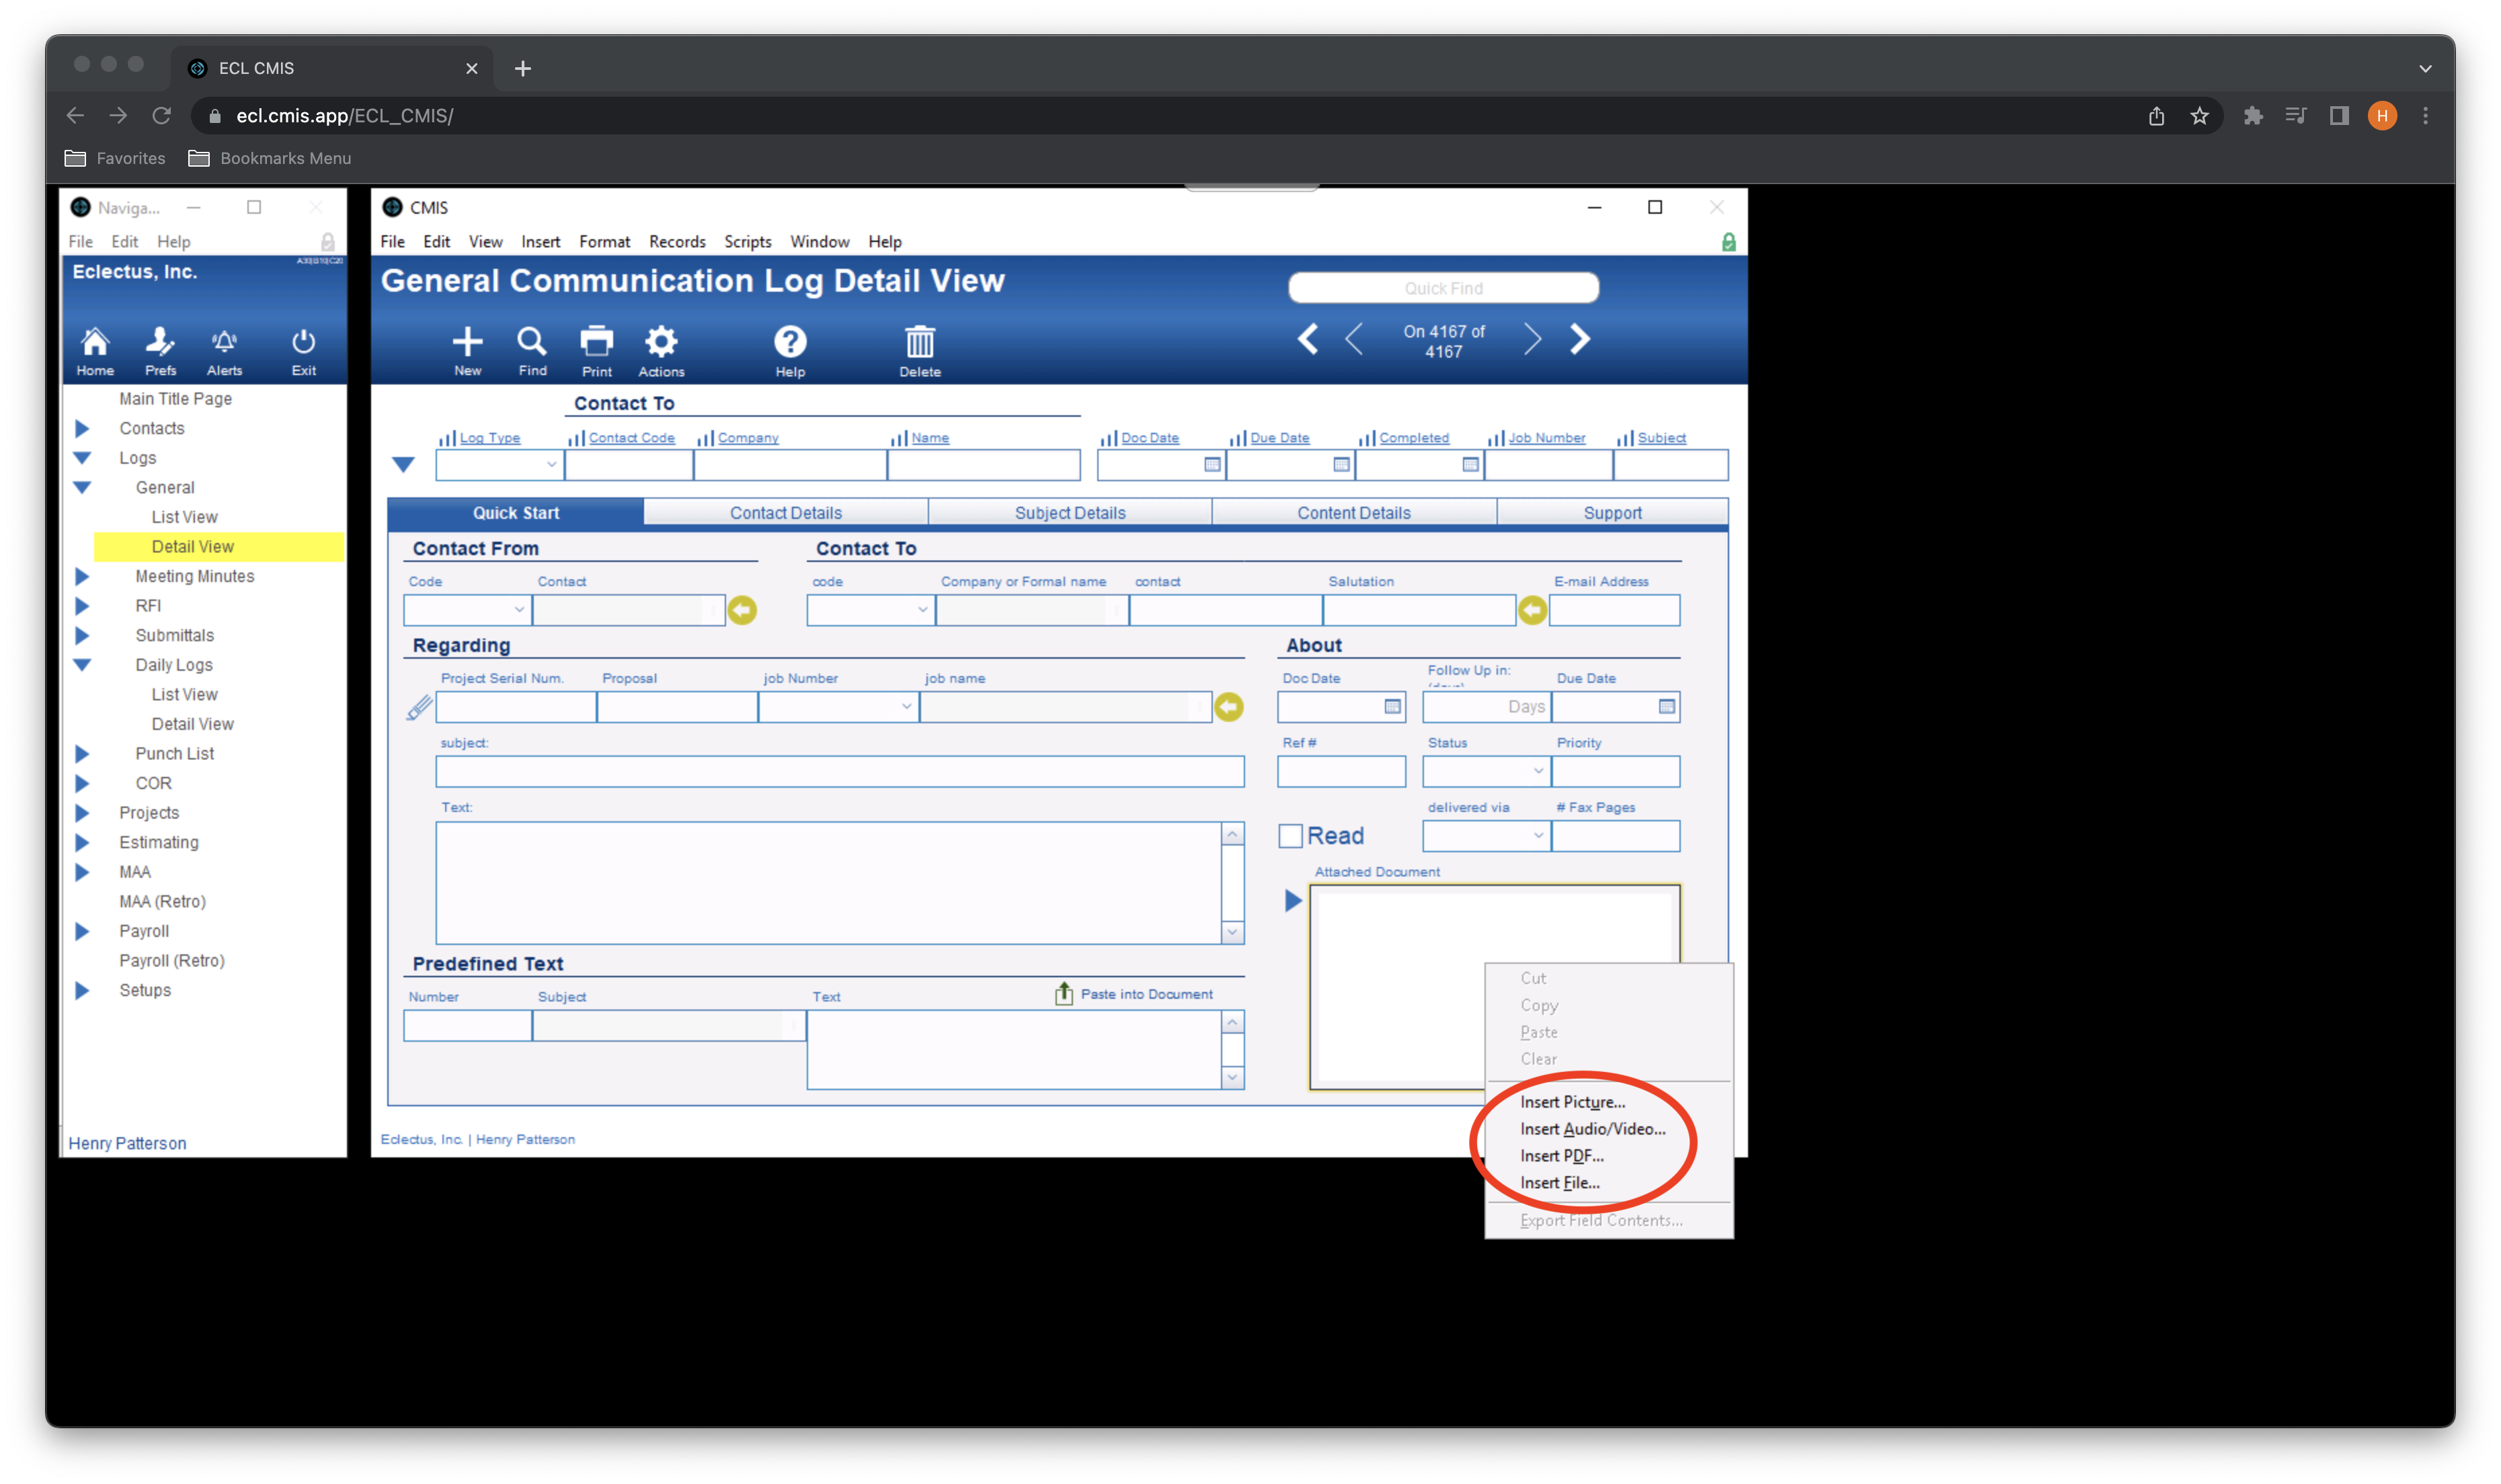The width and height of the screenshot is (2501, 1484).
Task: Check the Read checkbox
Action: click(x=1290, y=836)
